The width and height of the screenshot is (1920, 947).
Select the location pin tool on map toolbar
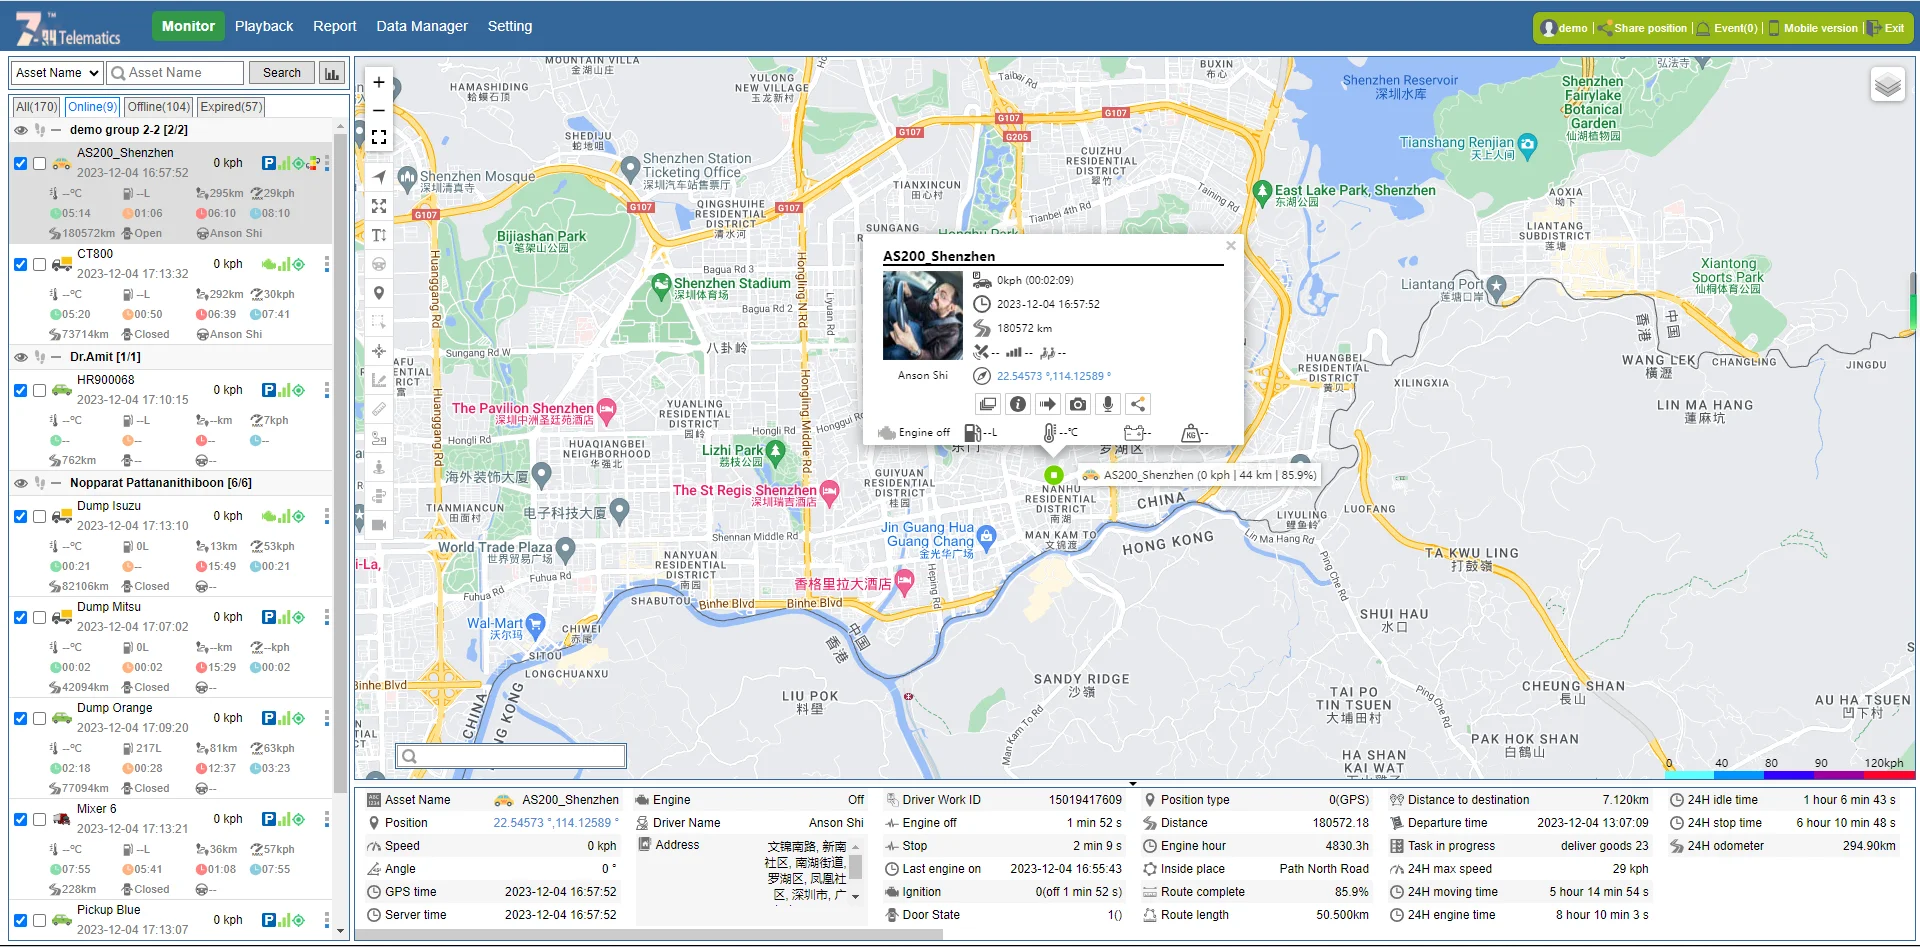[x=379, y=293]
